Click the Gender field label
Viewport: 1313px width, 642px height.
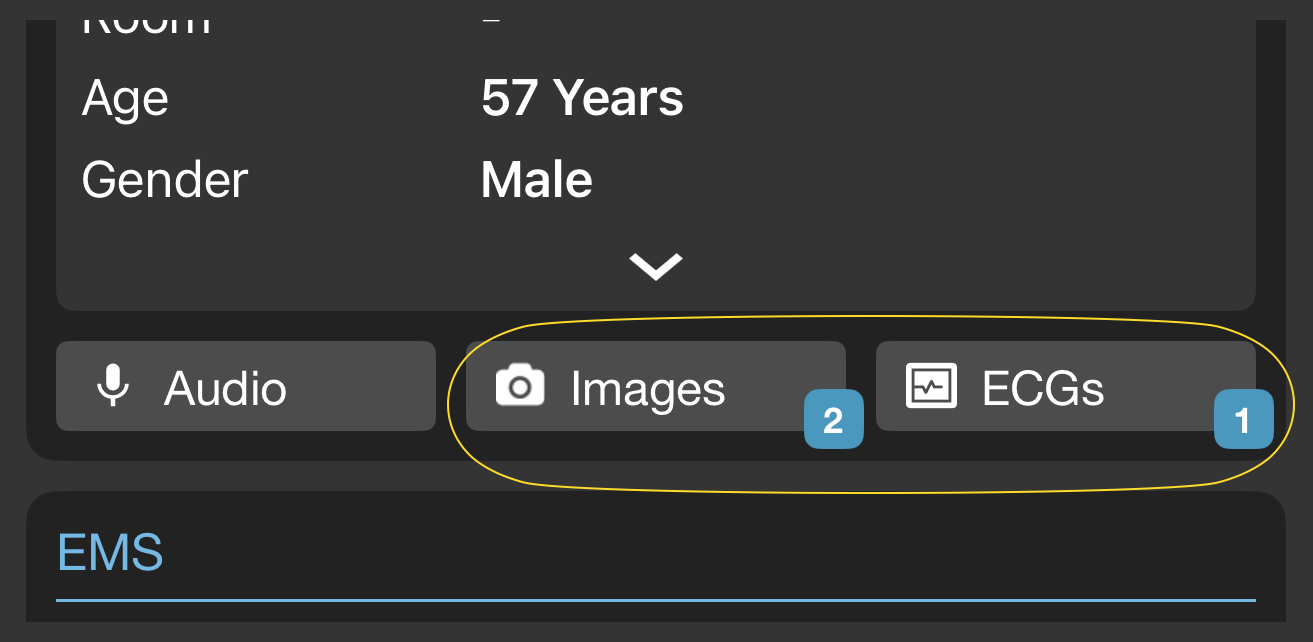(165, 181)
